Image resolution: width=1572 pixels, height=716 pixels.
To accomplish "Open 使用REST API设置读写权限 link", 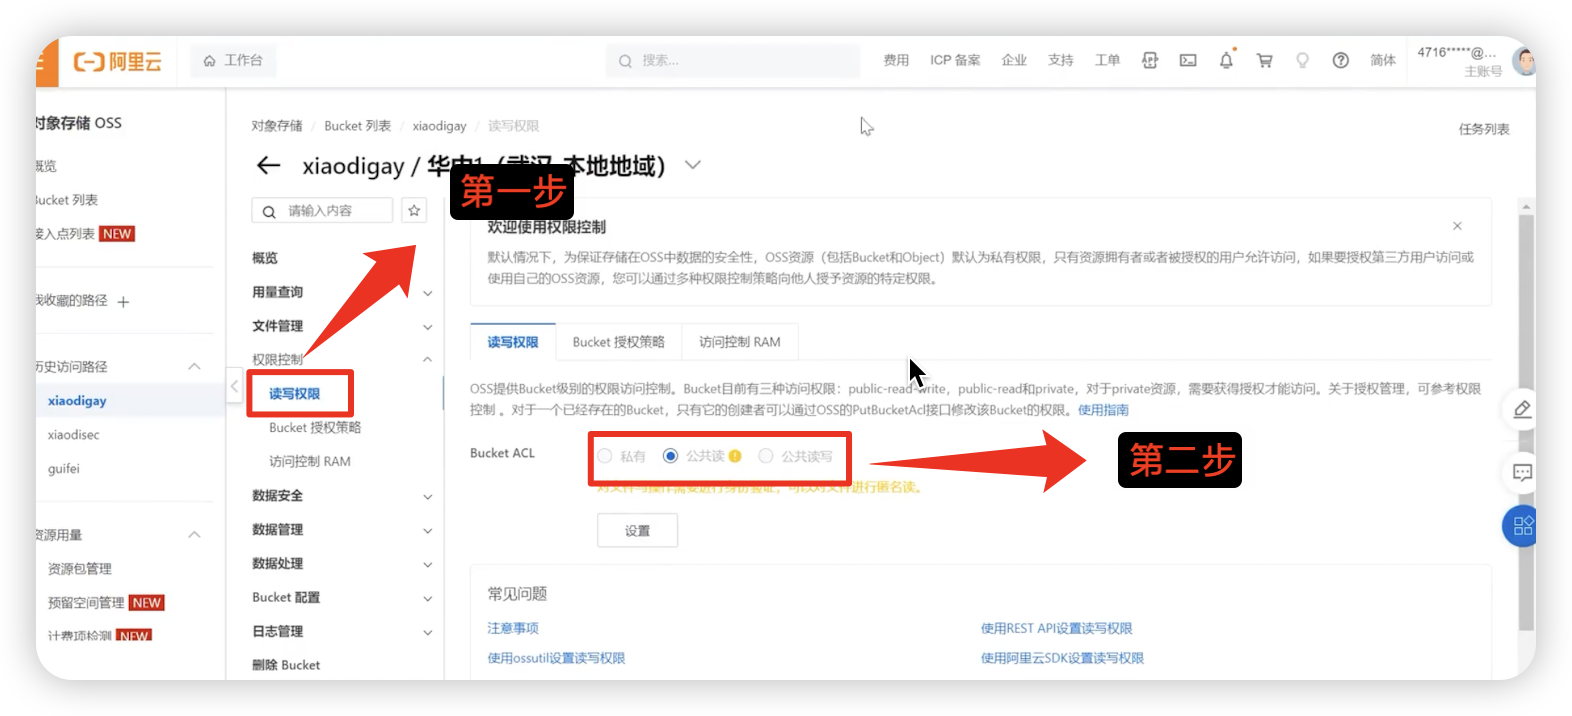I will pos(1056,628).
